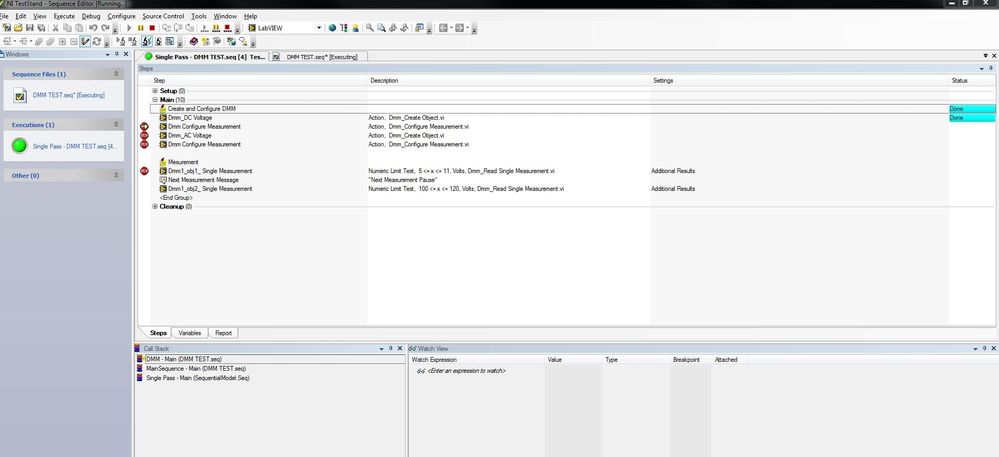
Task: Click the magnifying glass Find icon
Action: (370, 28)
